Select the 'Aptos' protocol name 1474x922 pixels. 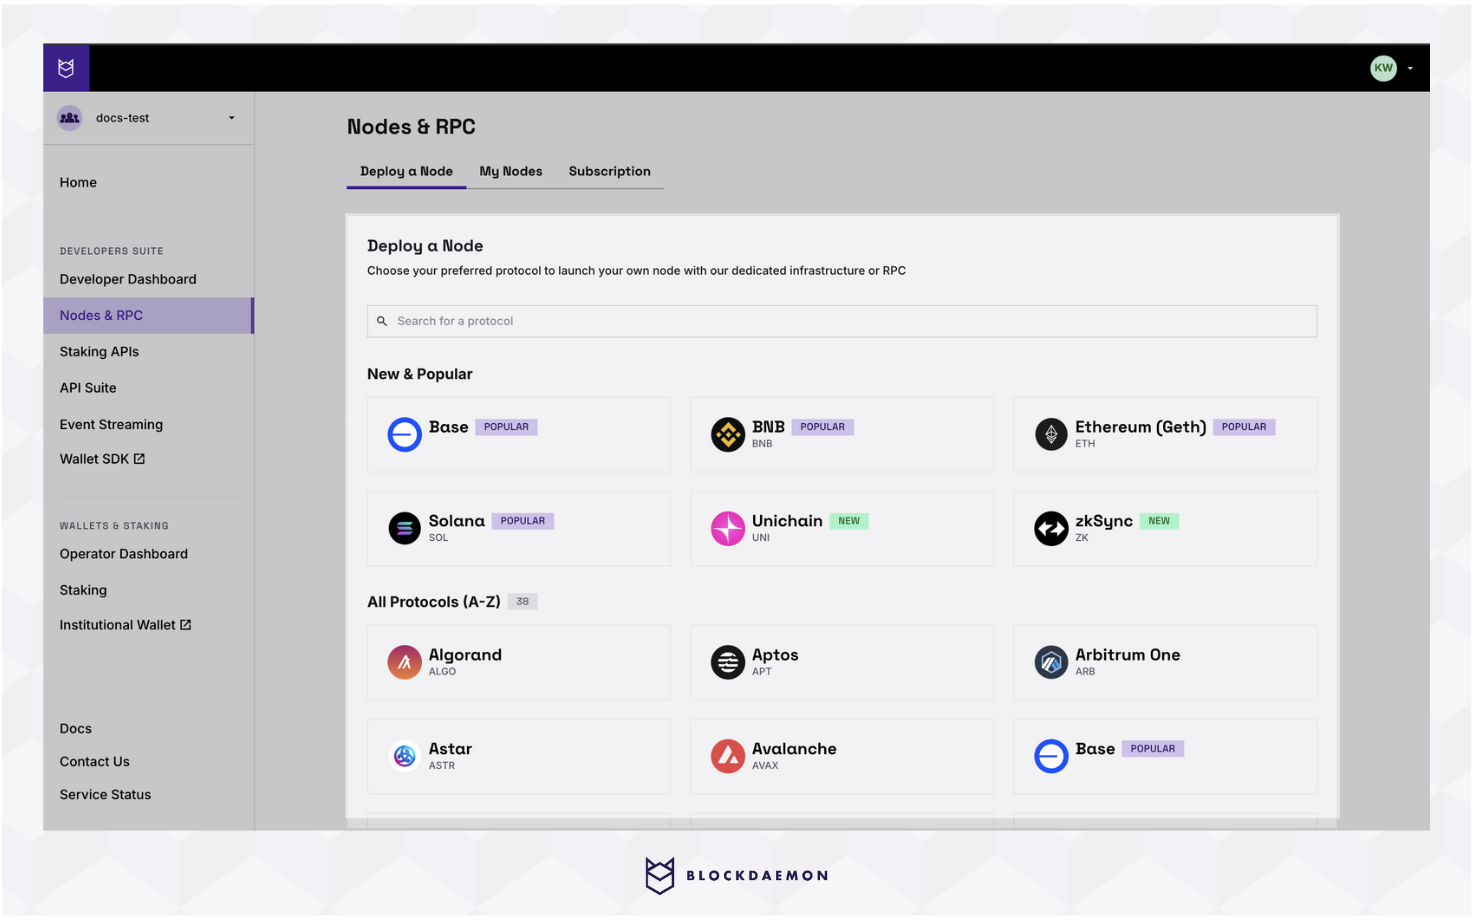click(775, 656)
